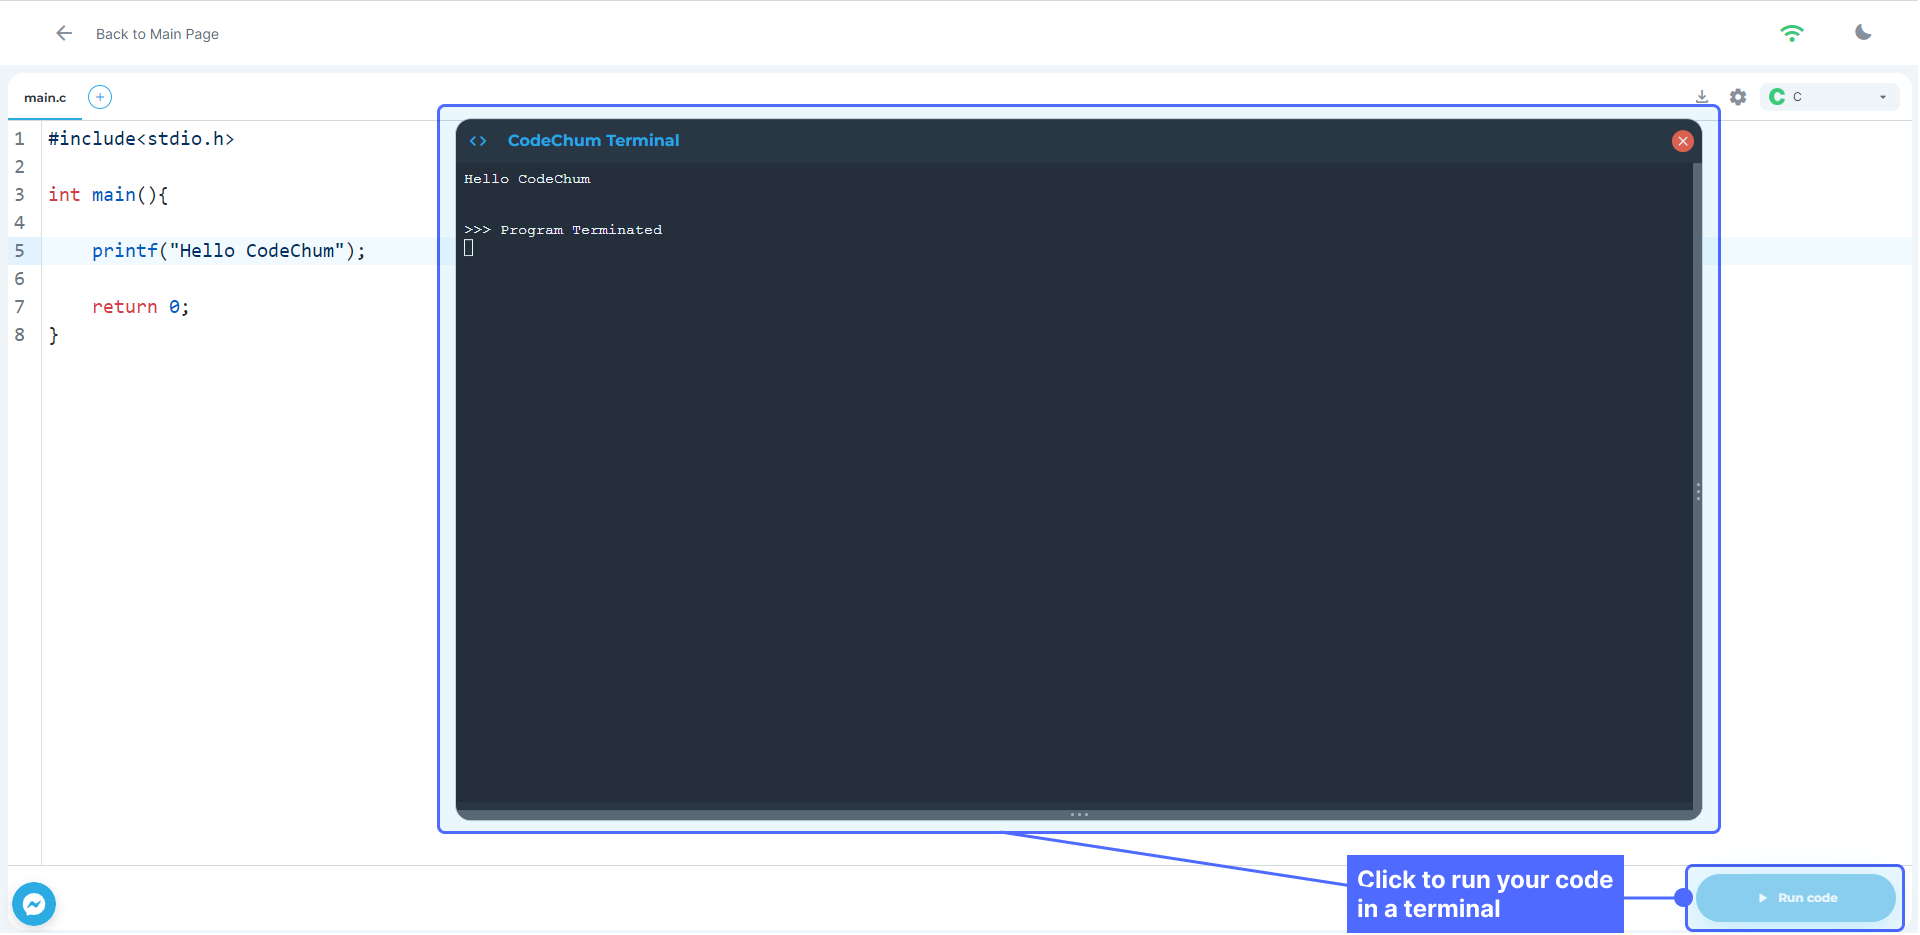1920x935 pixels.
Task: Click the terminal's vertical resize handle
Action: [1698, 492]
